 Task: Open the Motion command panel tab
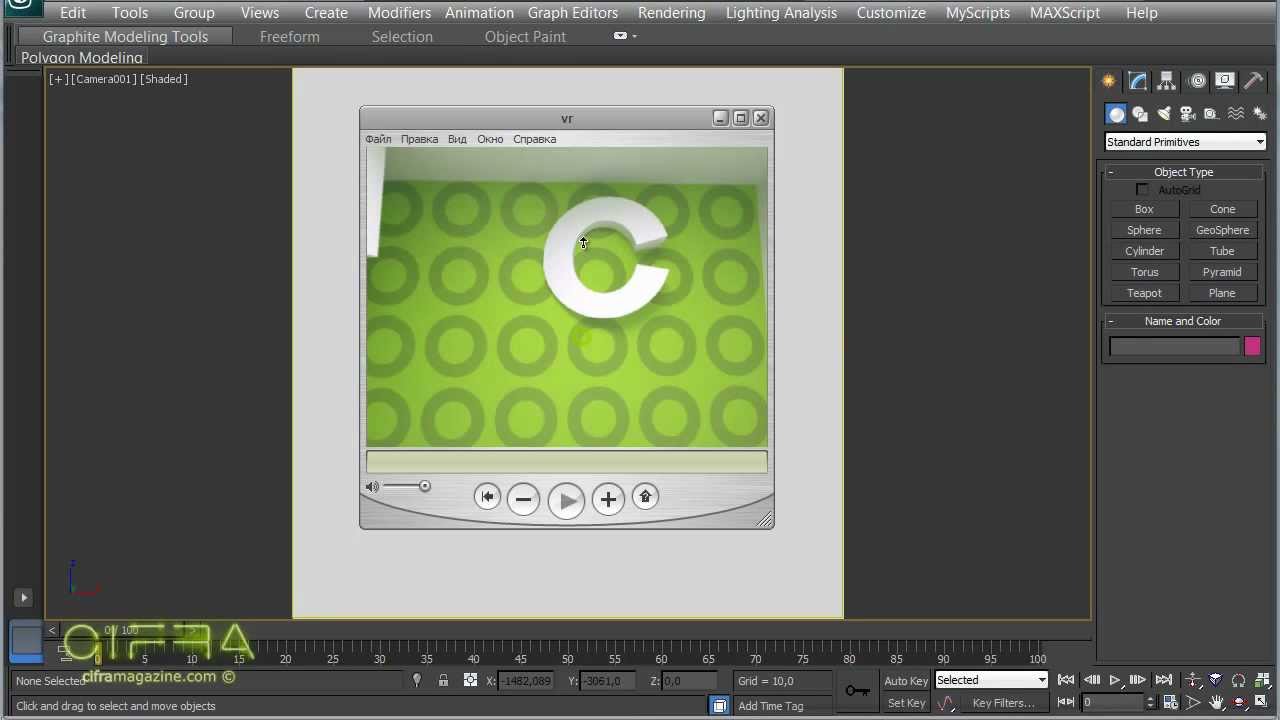click(x=1197, y=81)
